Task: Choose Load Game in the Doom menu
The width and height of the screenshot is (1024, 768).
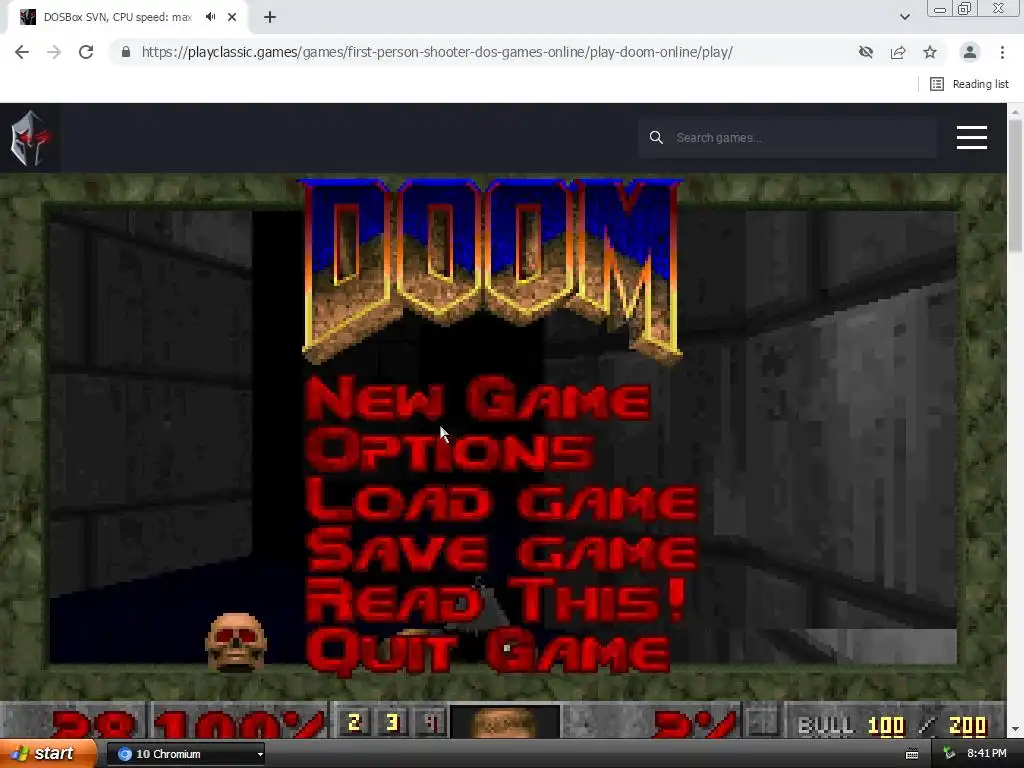Action: tap(502, 500)
